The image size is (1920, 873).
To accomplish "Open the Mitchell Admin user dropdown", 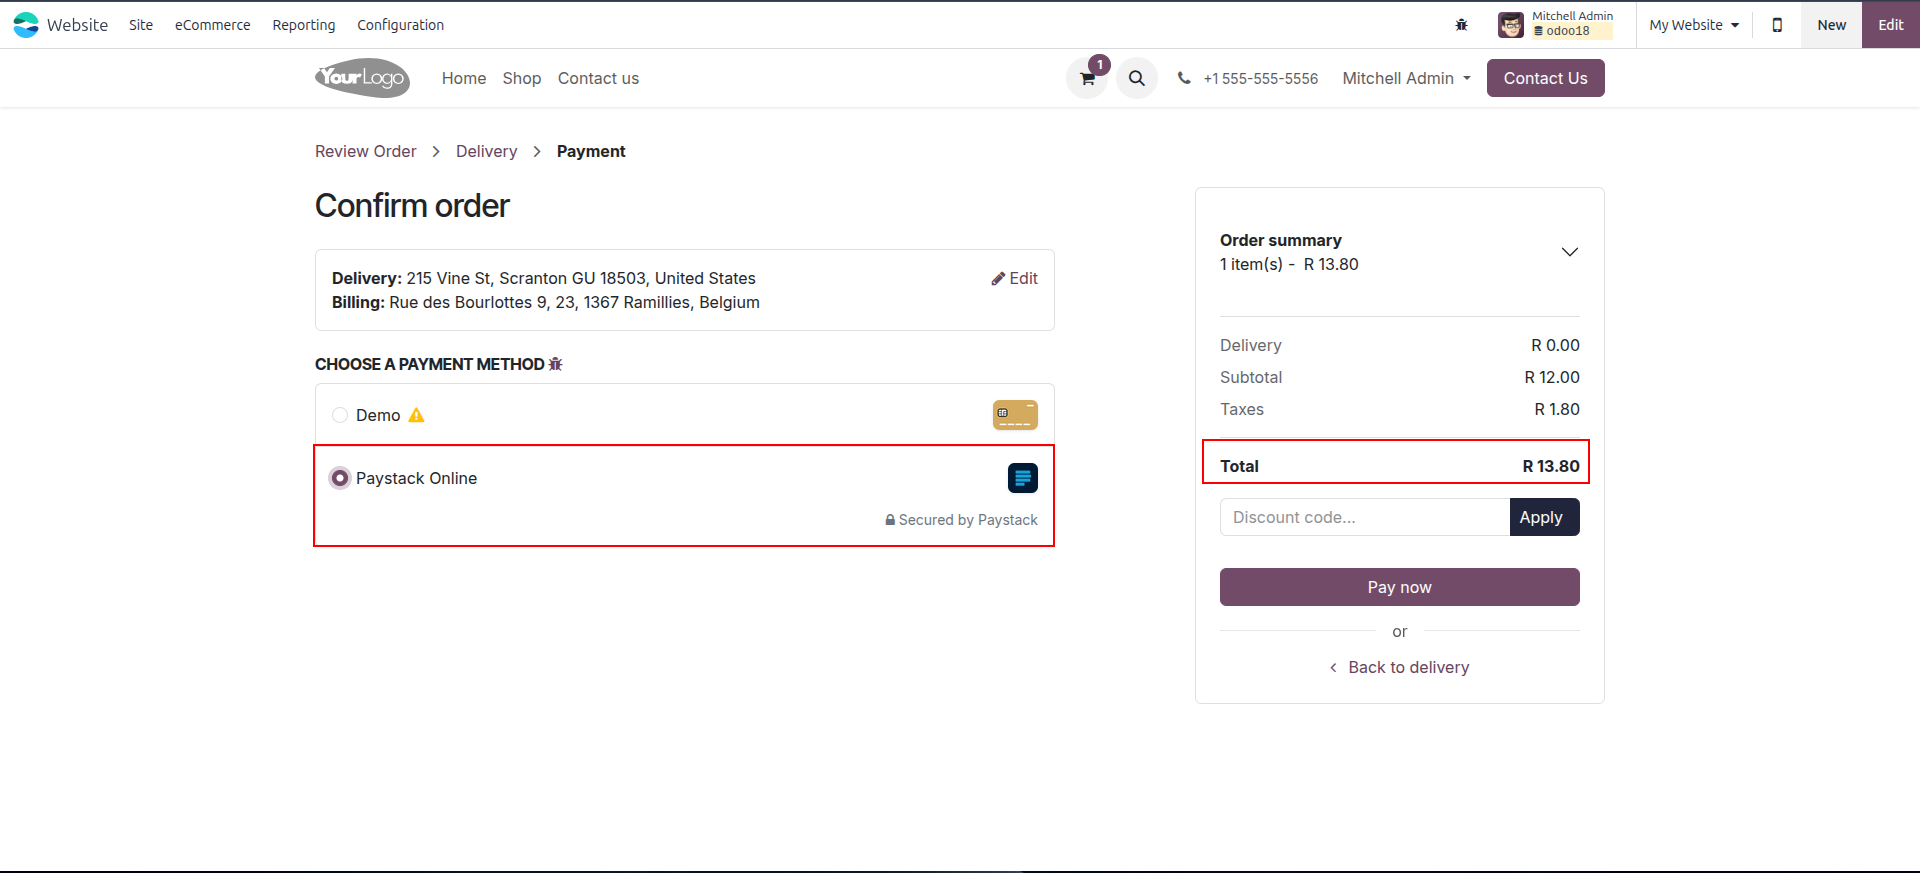I will (1406, 78).
